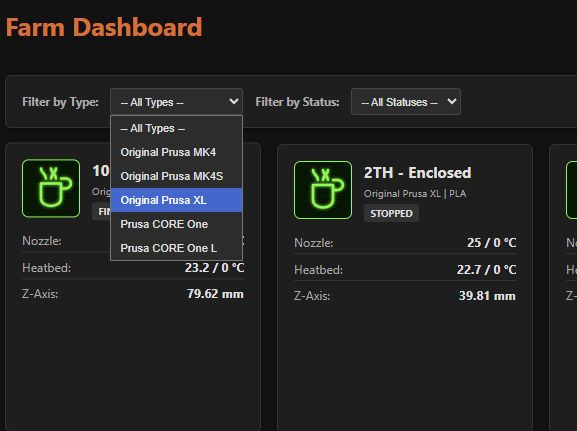
Task: Choose Original Prusa MK4S option
Action: [176, 176]
